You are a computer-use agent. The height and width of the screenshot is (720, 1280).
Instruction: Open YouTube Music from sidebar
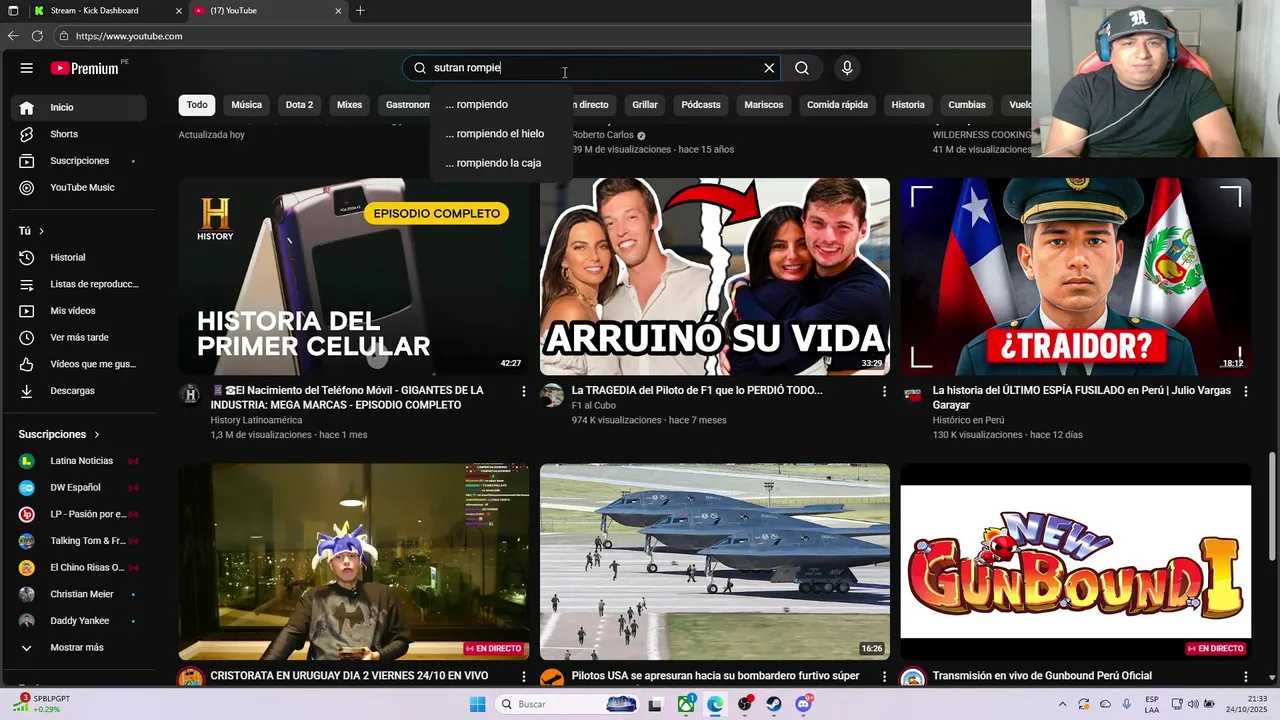(79, 187)
